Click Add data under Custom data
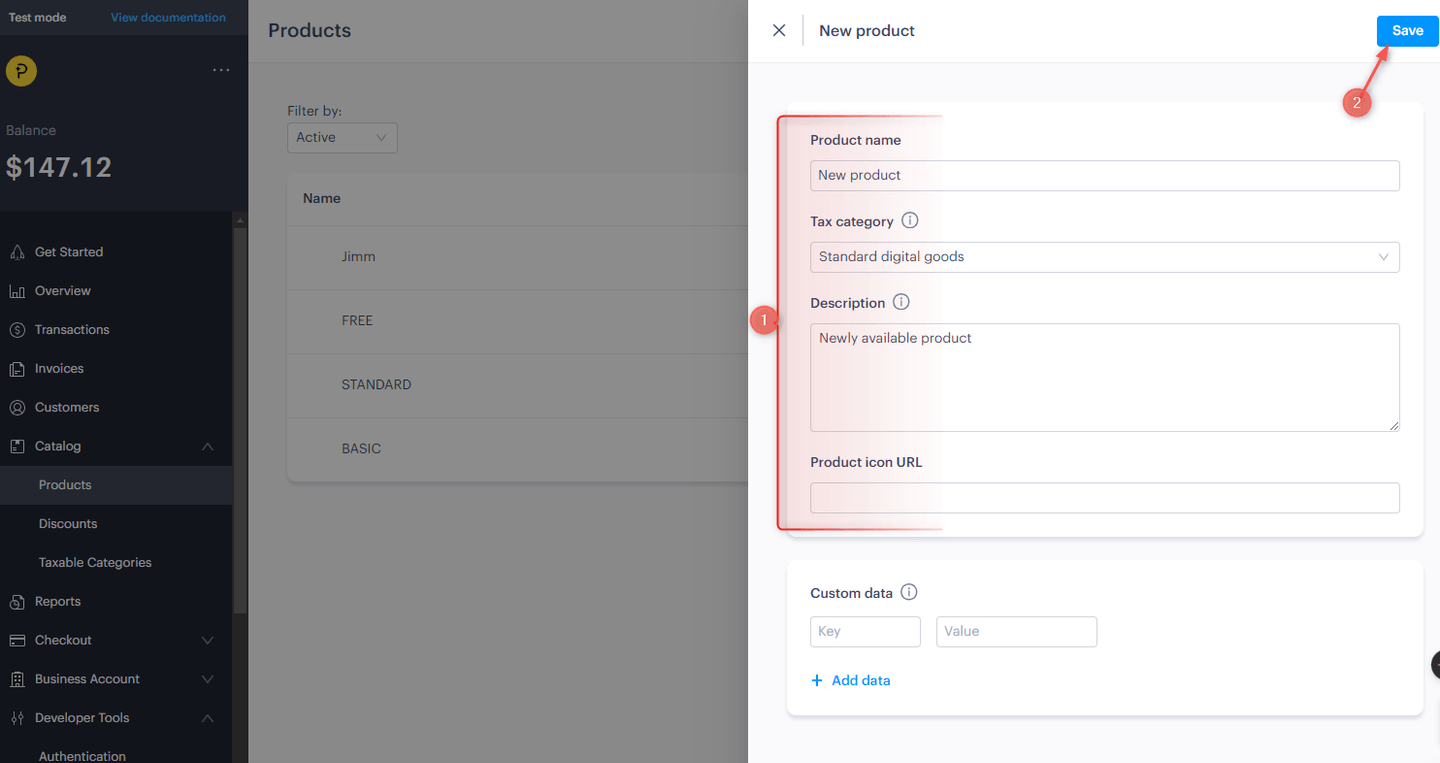The image size is (1440, 763). point(851,680)
